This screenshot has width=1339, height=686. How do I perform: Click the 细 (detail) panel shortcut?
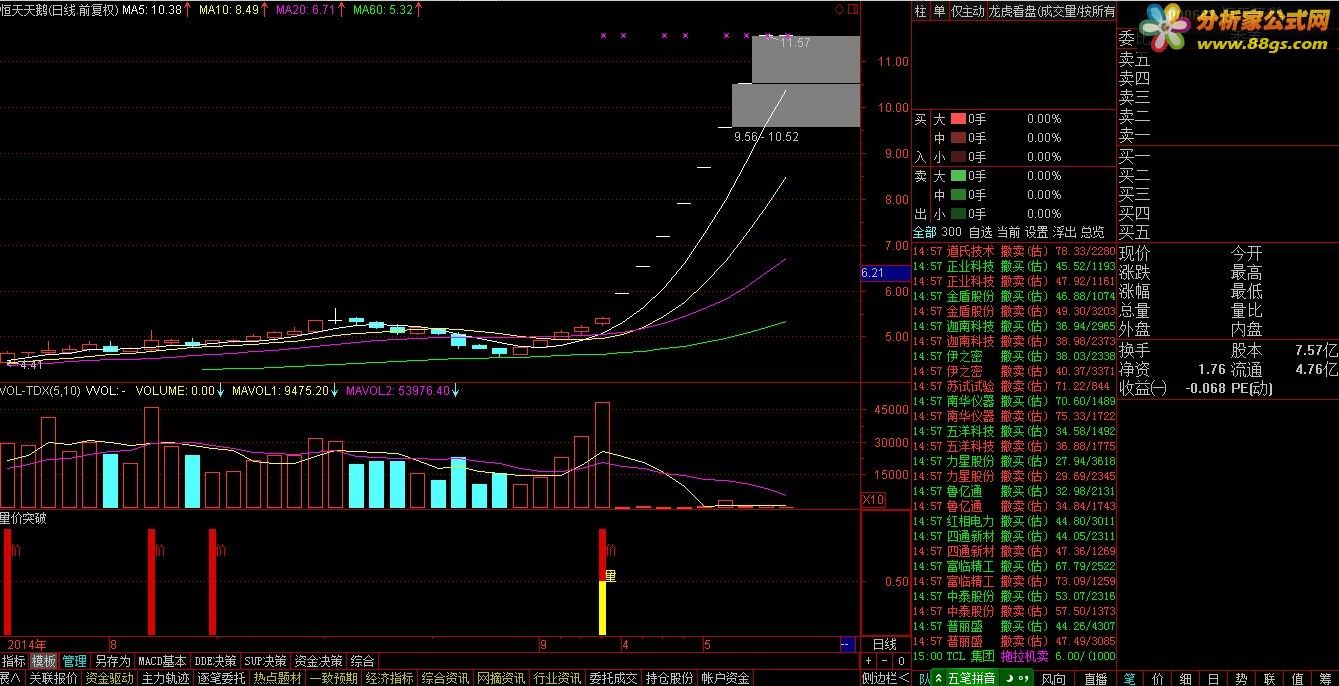pos(1185,678)
